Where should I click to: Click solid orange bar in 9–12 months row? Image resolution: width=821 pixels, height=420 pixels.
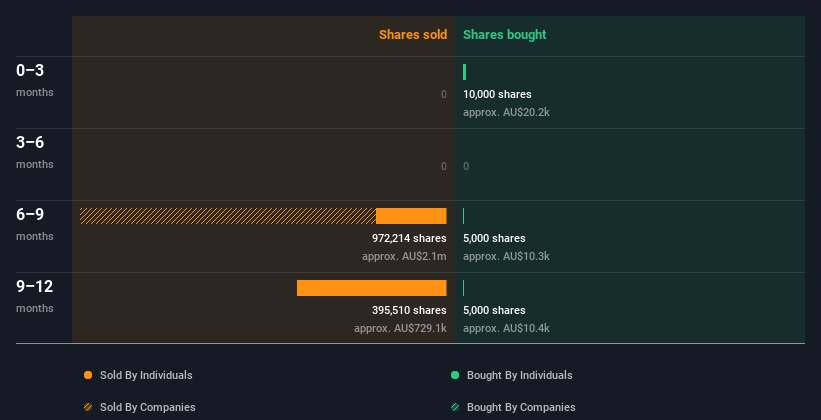372,288
